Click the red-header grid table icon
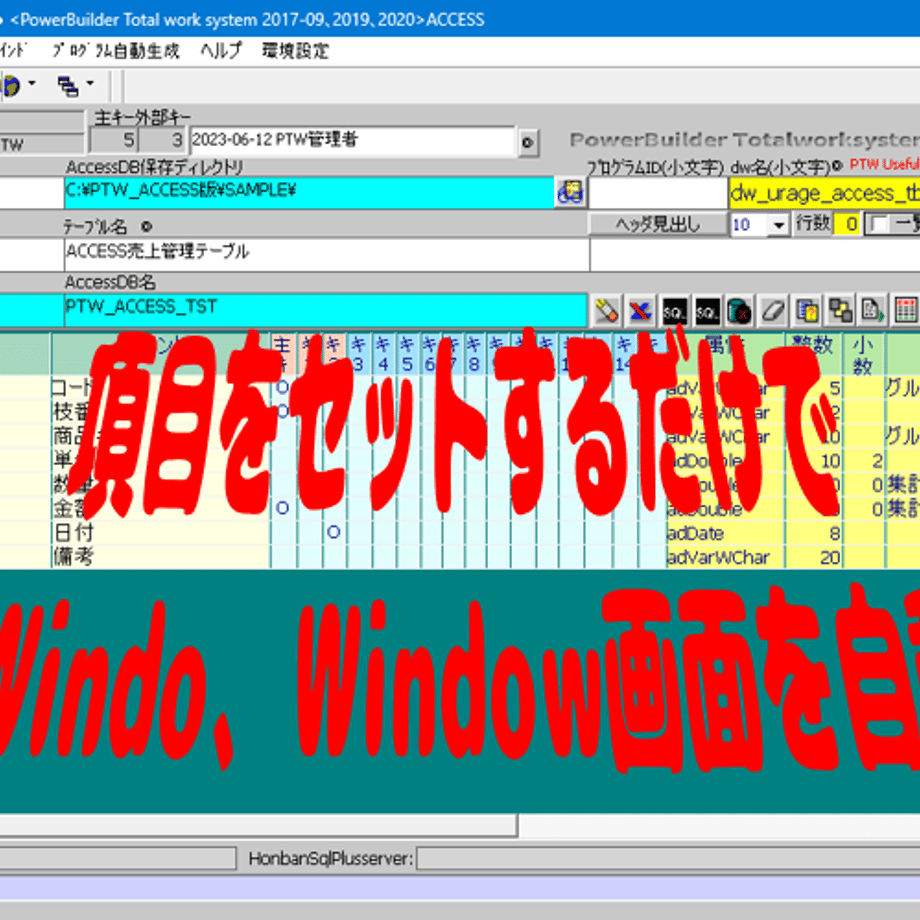Viewport: 920px width, 920px height. pyautogui.click(x=906, y=310)
